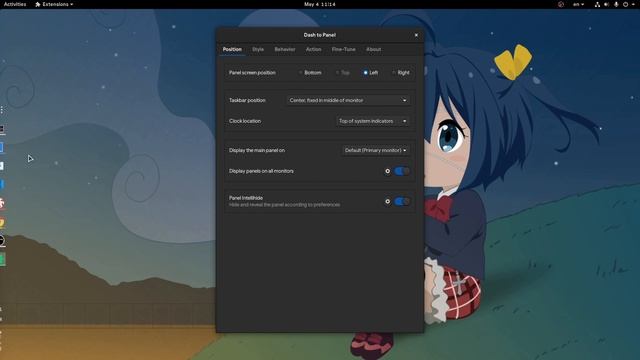
Task: Click the Activities button
Action: 15,4
